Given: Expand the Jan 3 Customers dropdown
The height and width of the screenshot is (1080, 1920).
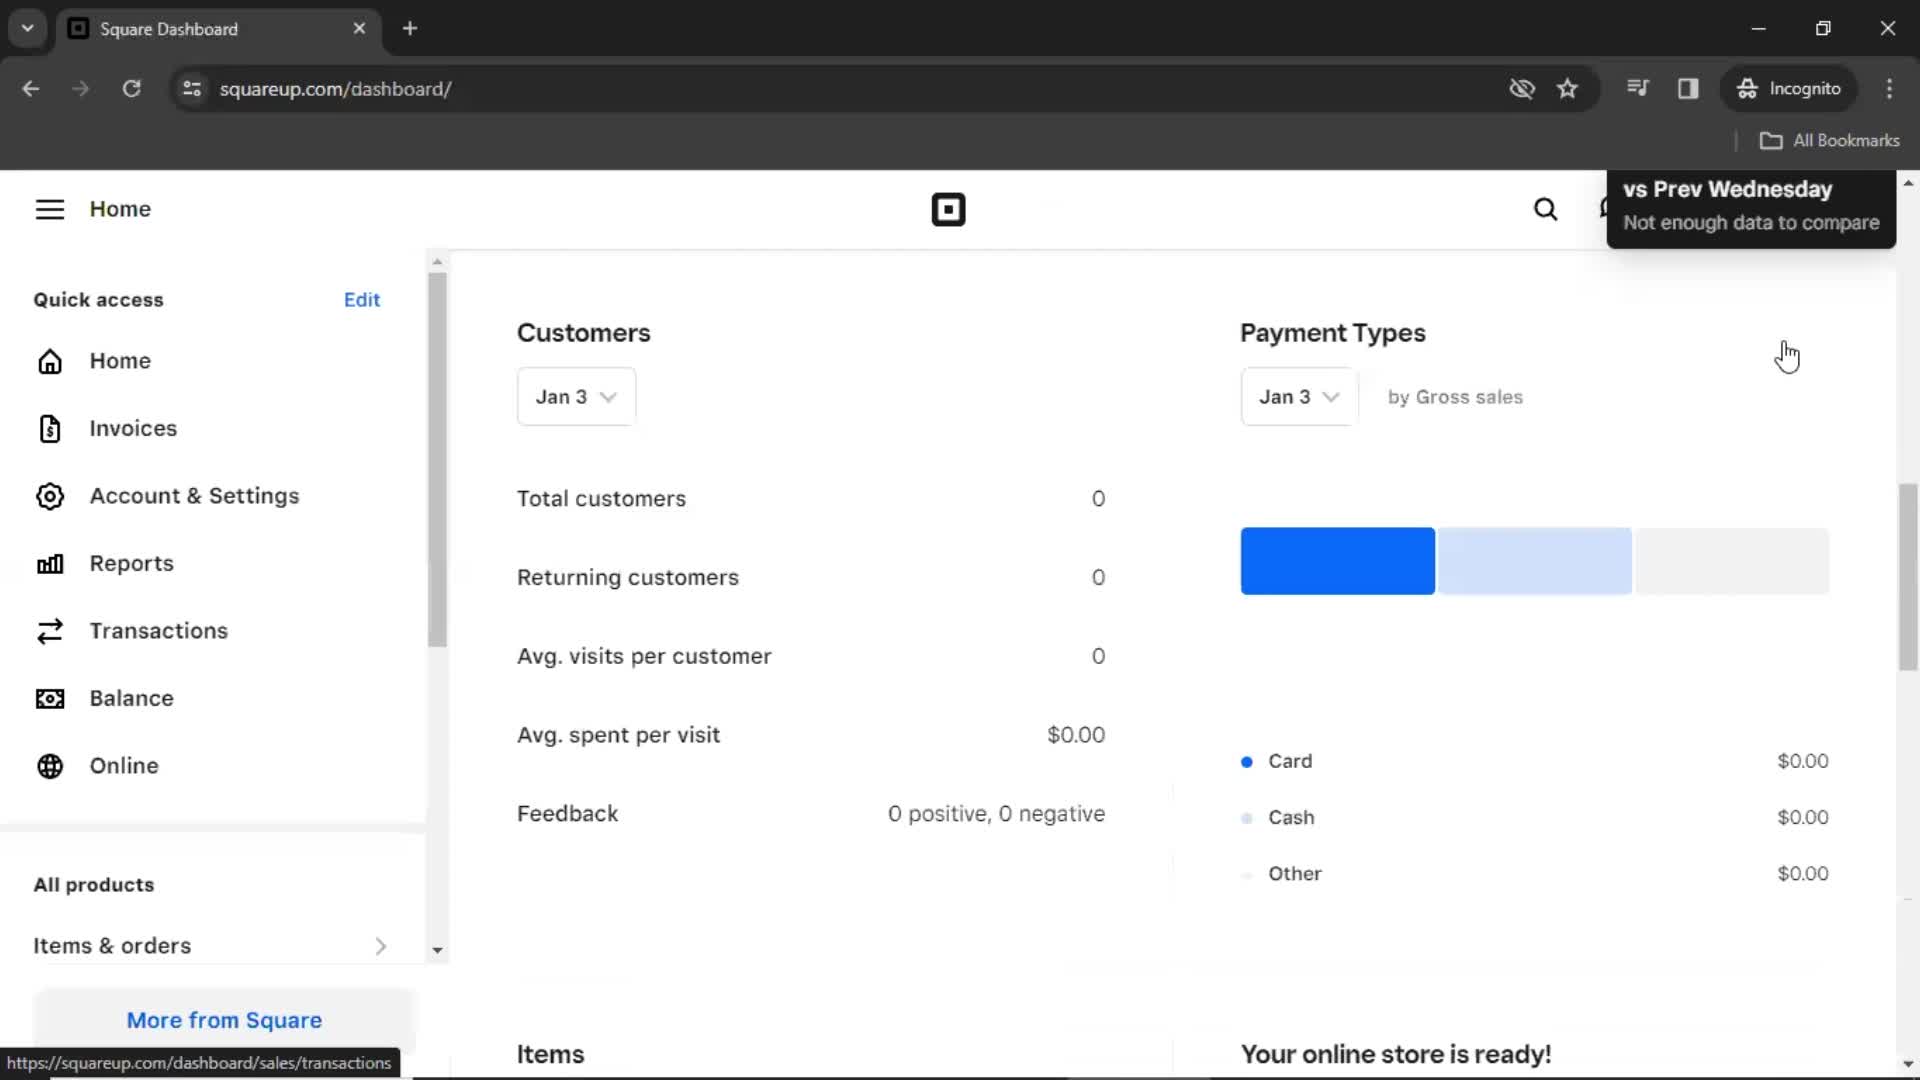Looking at the screenshot, I should tap(575, 397).
